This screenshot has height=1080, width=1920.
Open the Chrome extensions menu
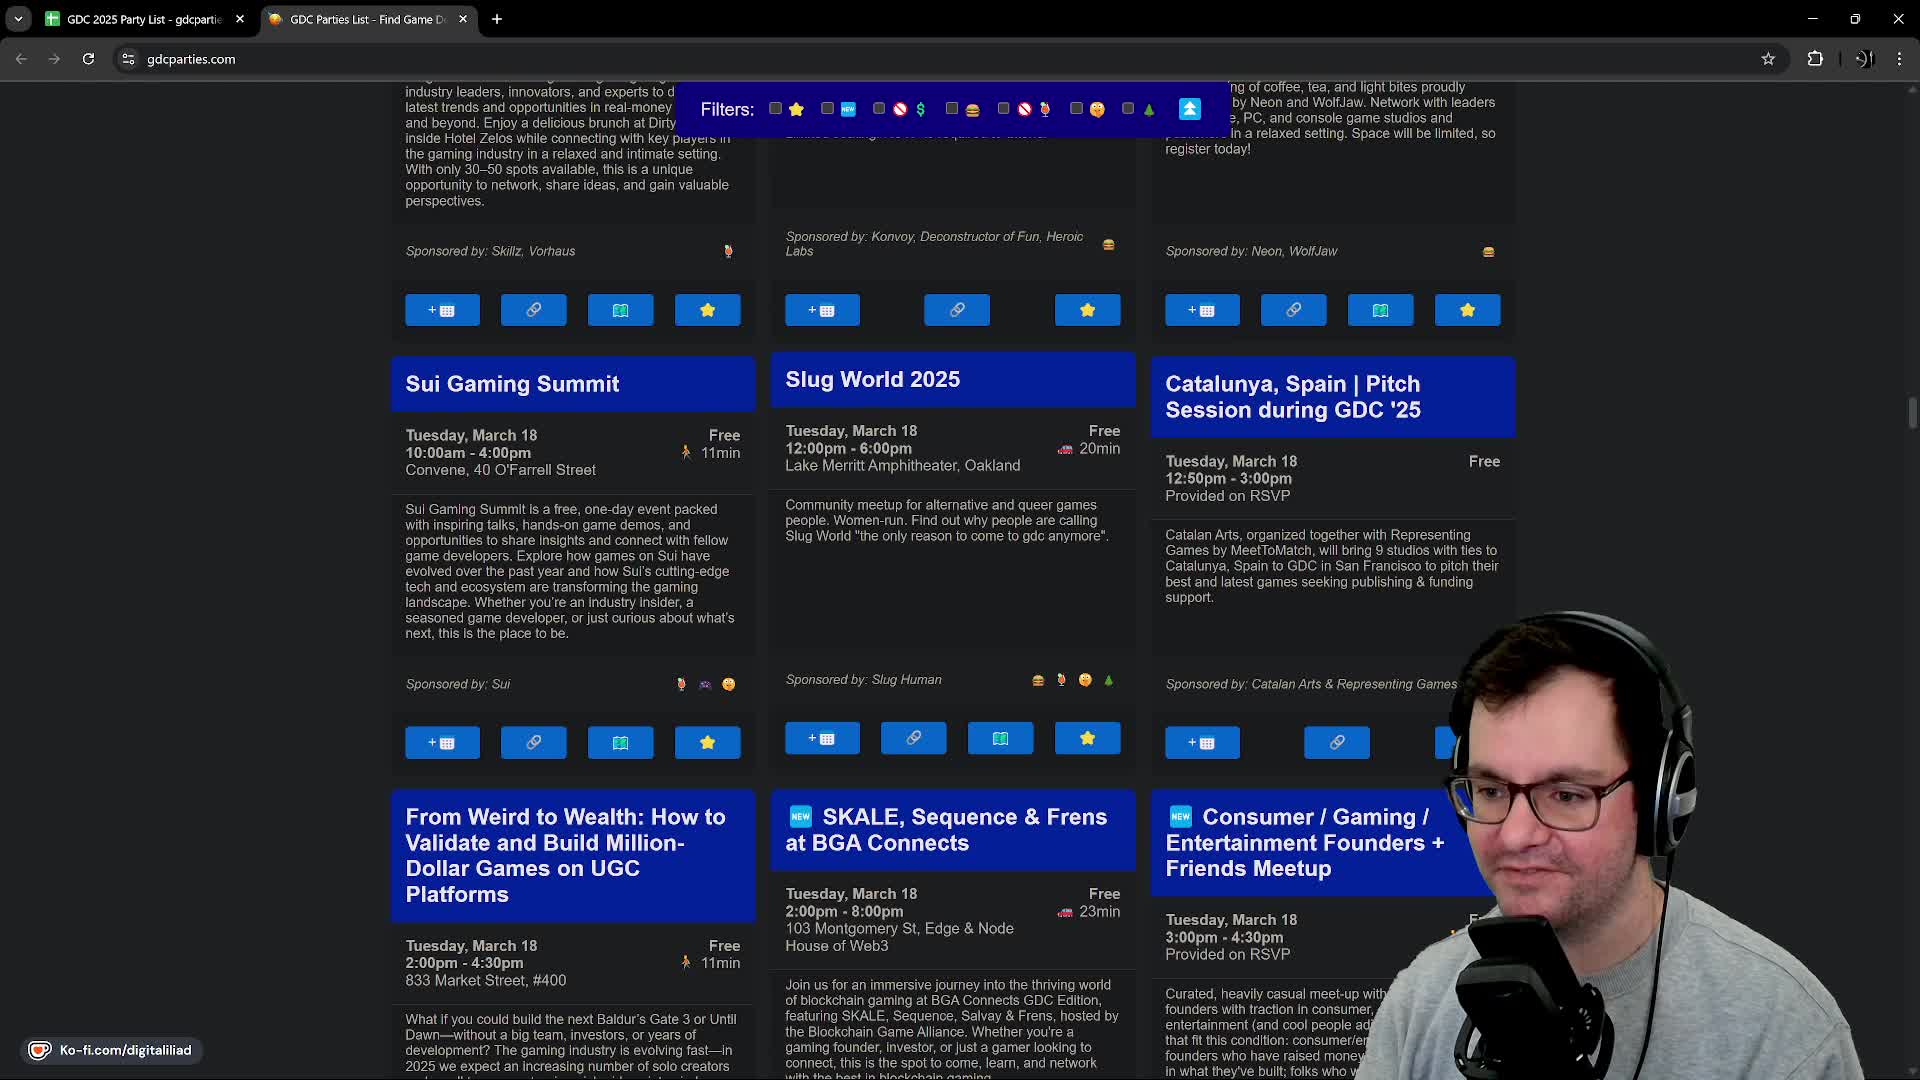[x=1815, y=59]
